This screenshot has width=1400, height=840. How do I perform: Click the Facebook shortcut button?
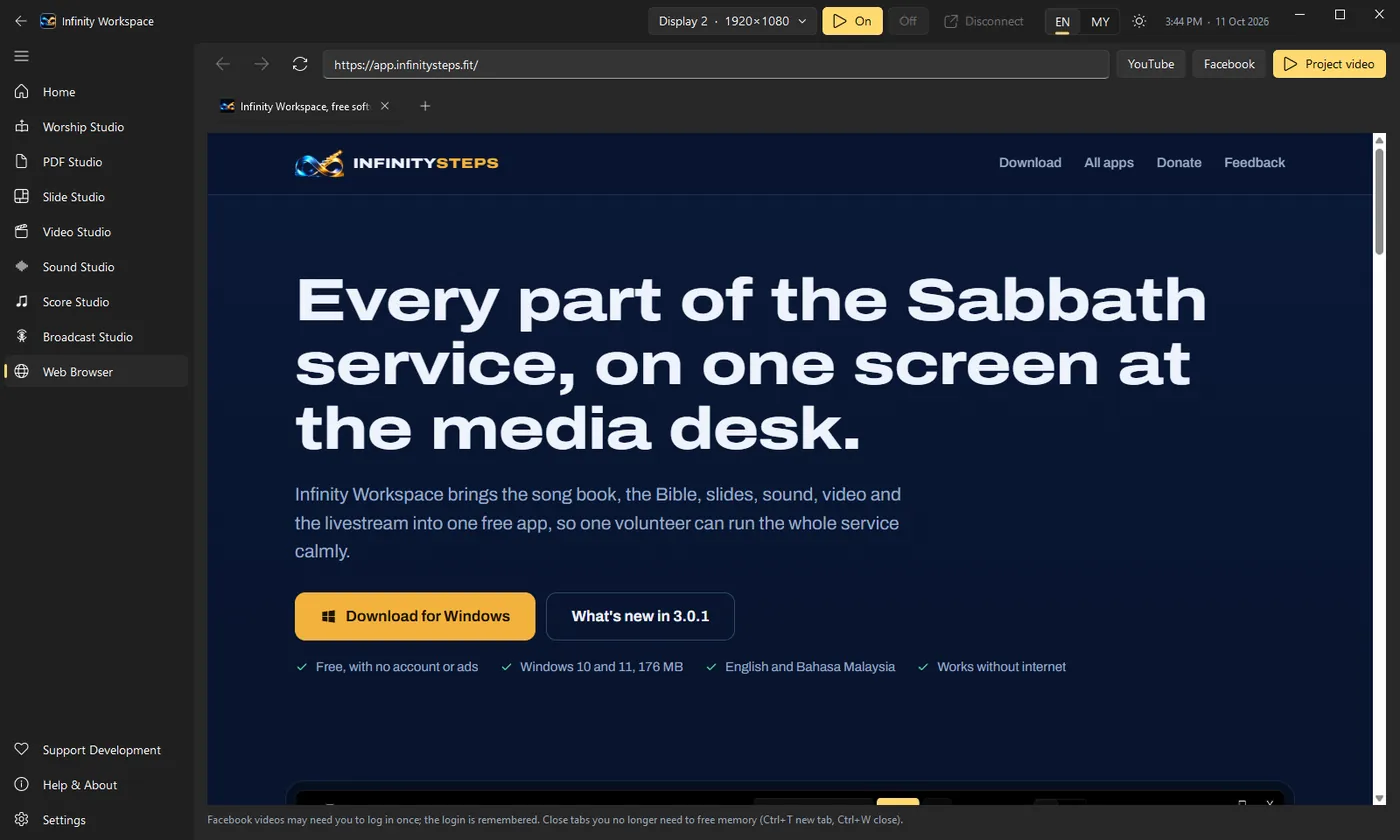(x=1229, y=64)
